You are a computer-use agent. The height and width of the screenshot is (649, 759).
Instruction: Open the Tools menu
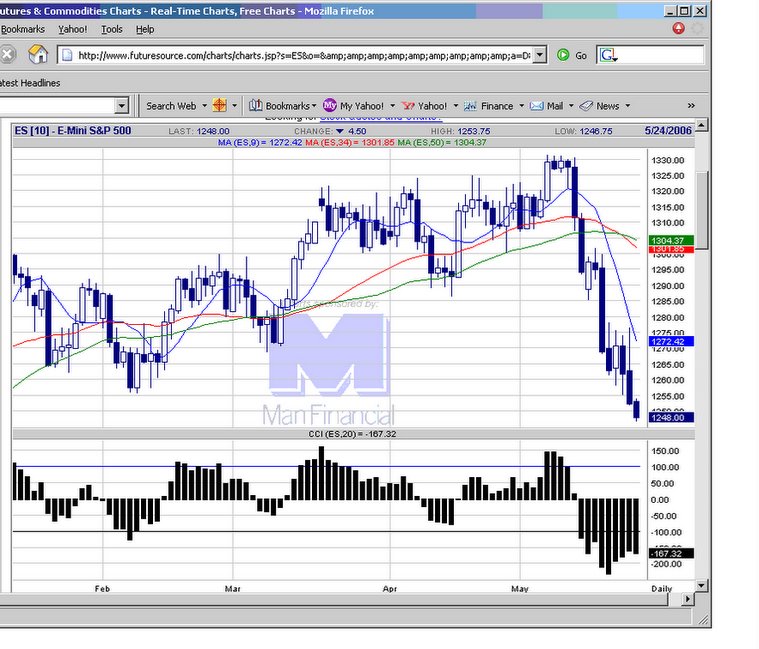[112, 30]
